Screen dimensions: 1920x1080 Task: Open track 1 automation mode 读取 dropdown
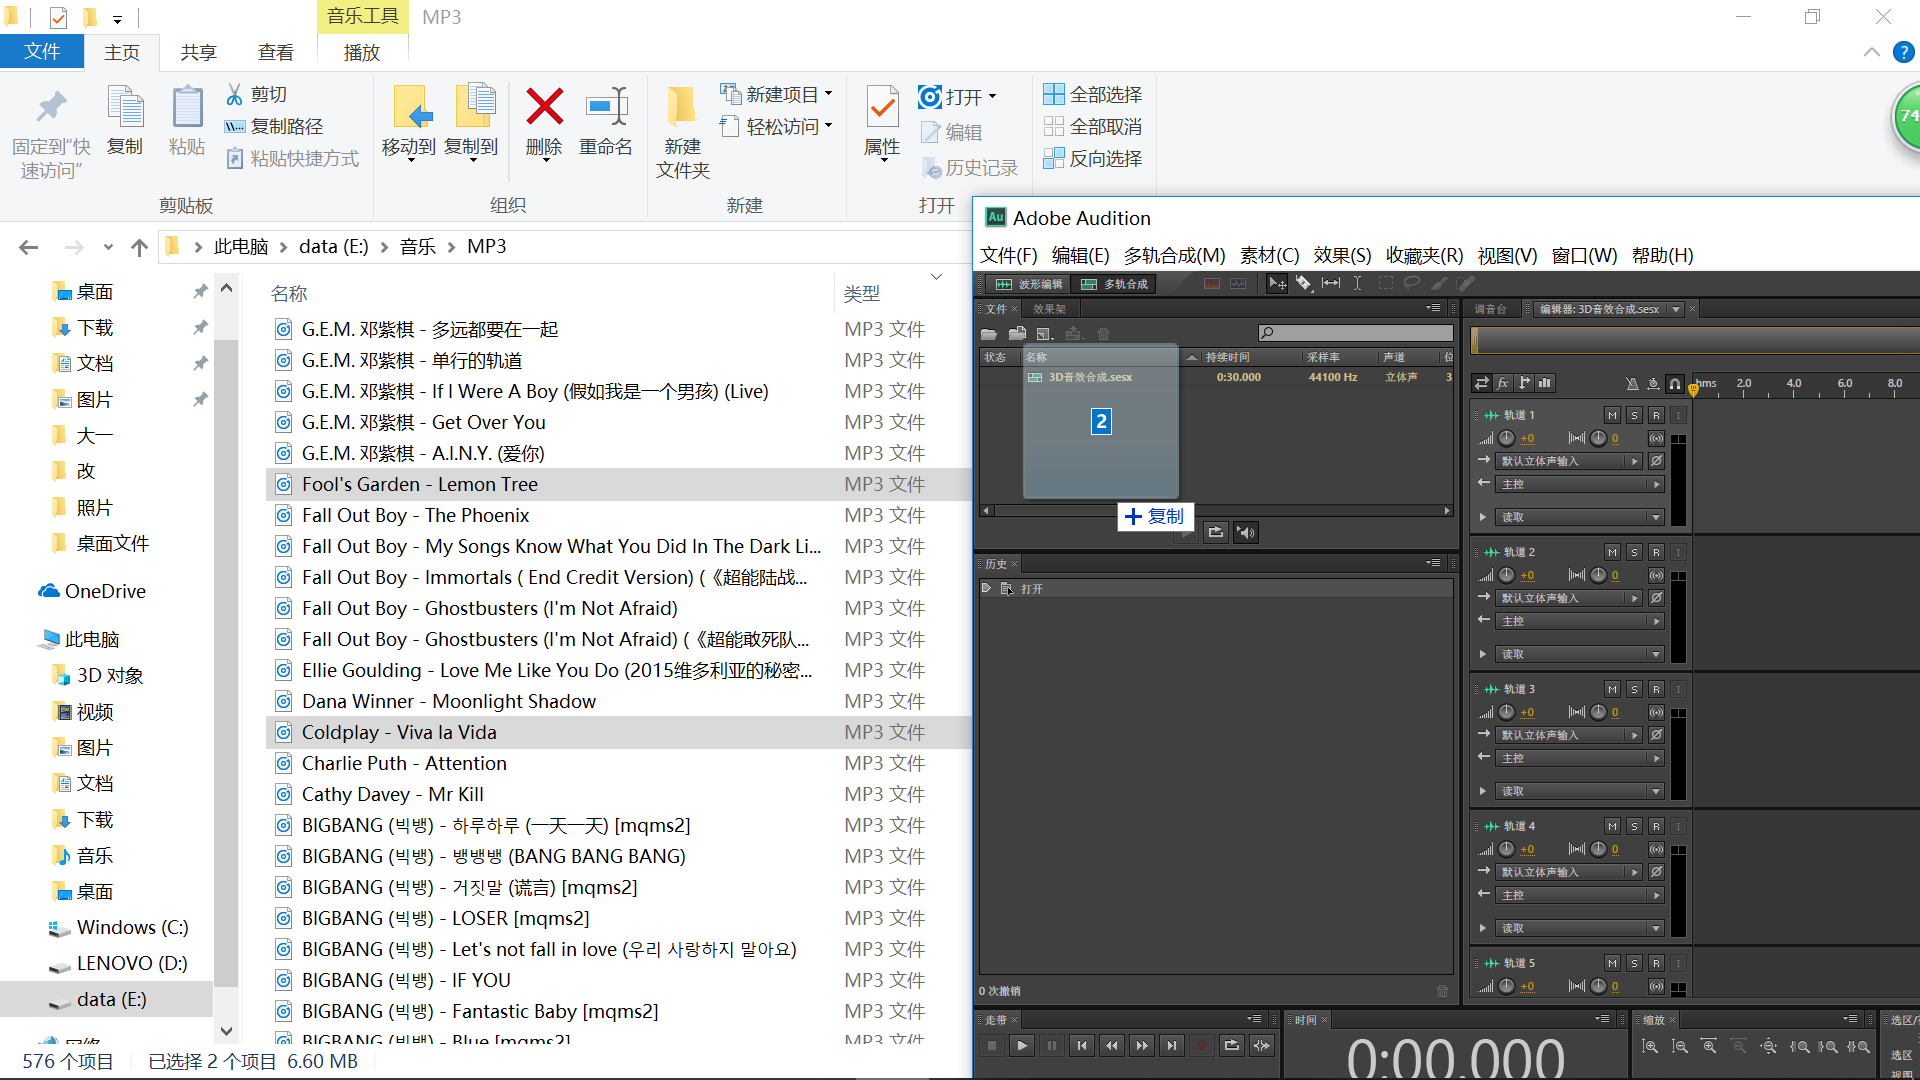click(x=1578, y=517)
